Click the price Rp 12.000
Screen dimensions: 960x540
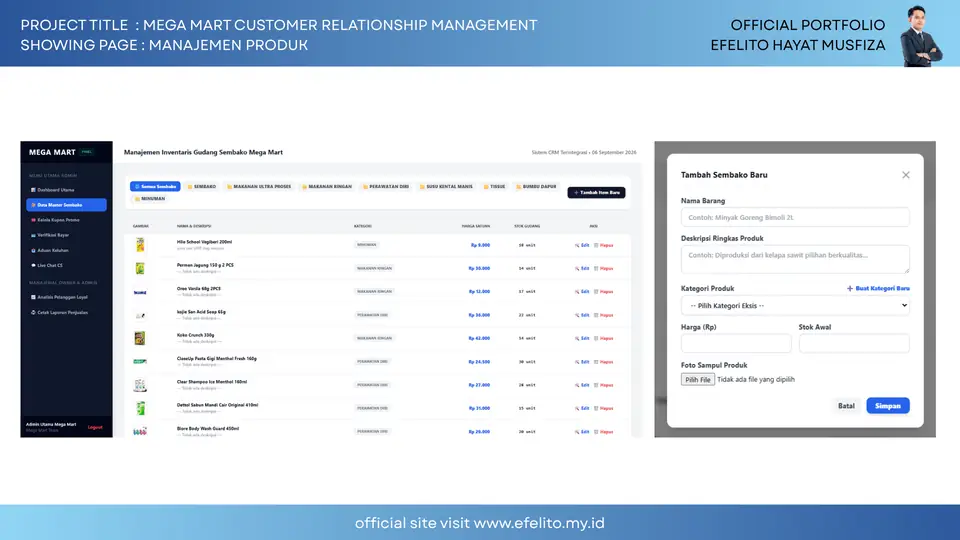479,292
